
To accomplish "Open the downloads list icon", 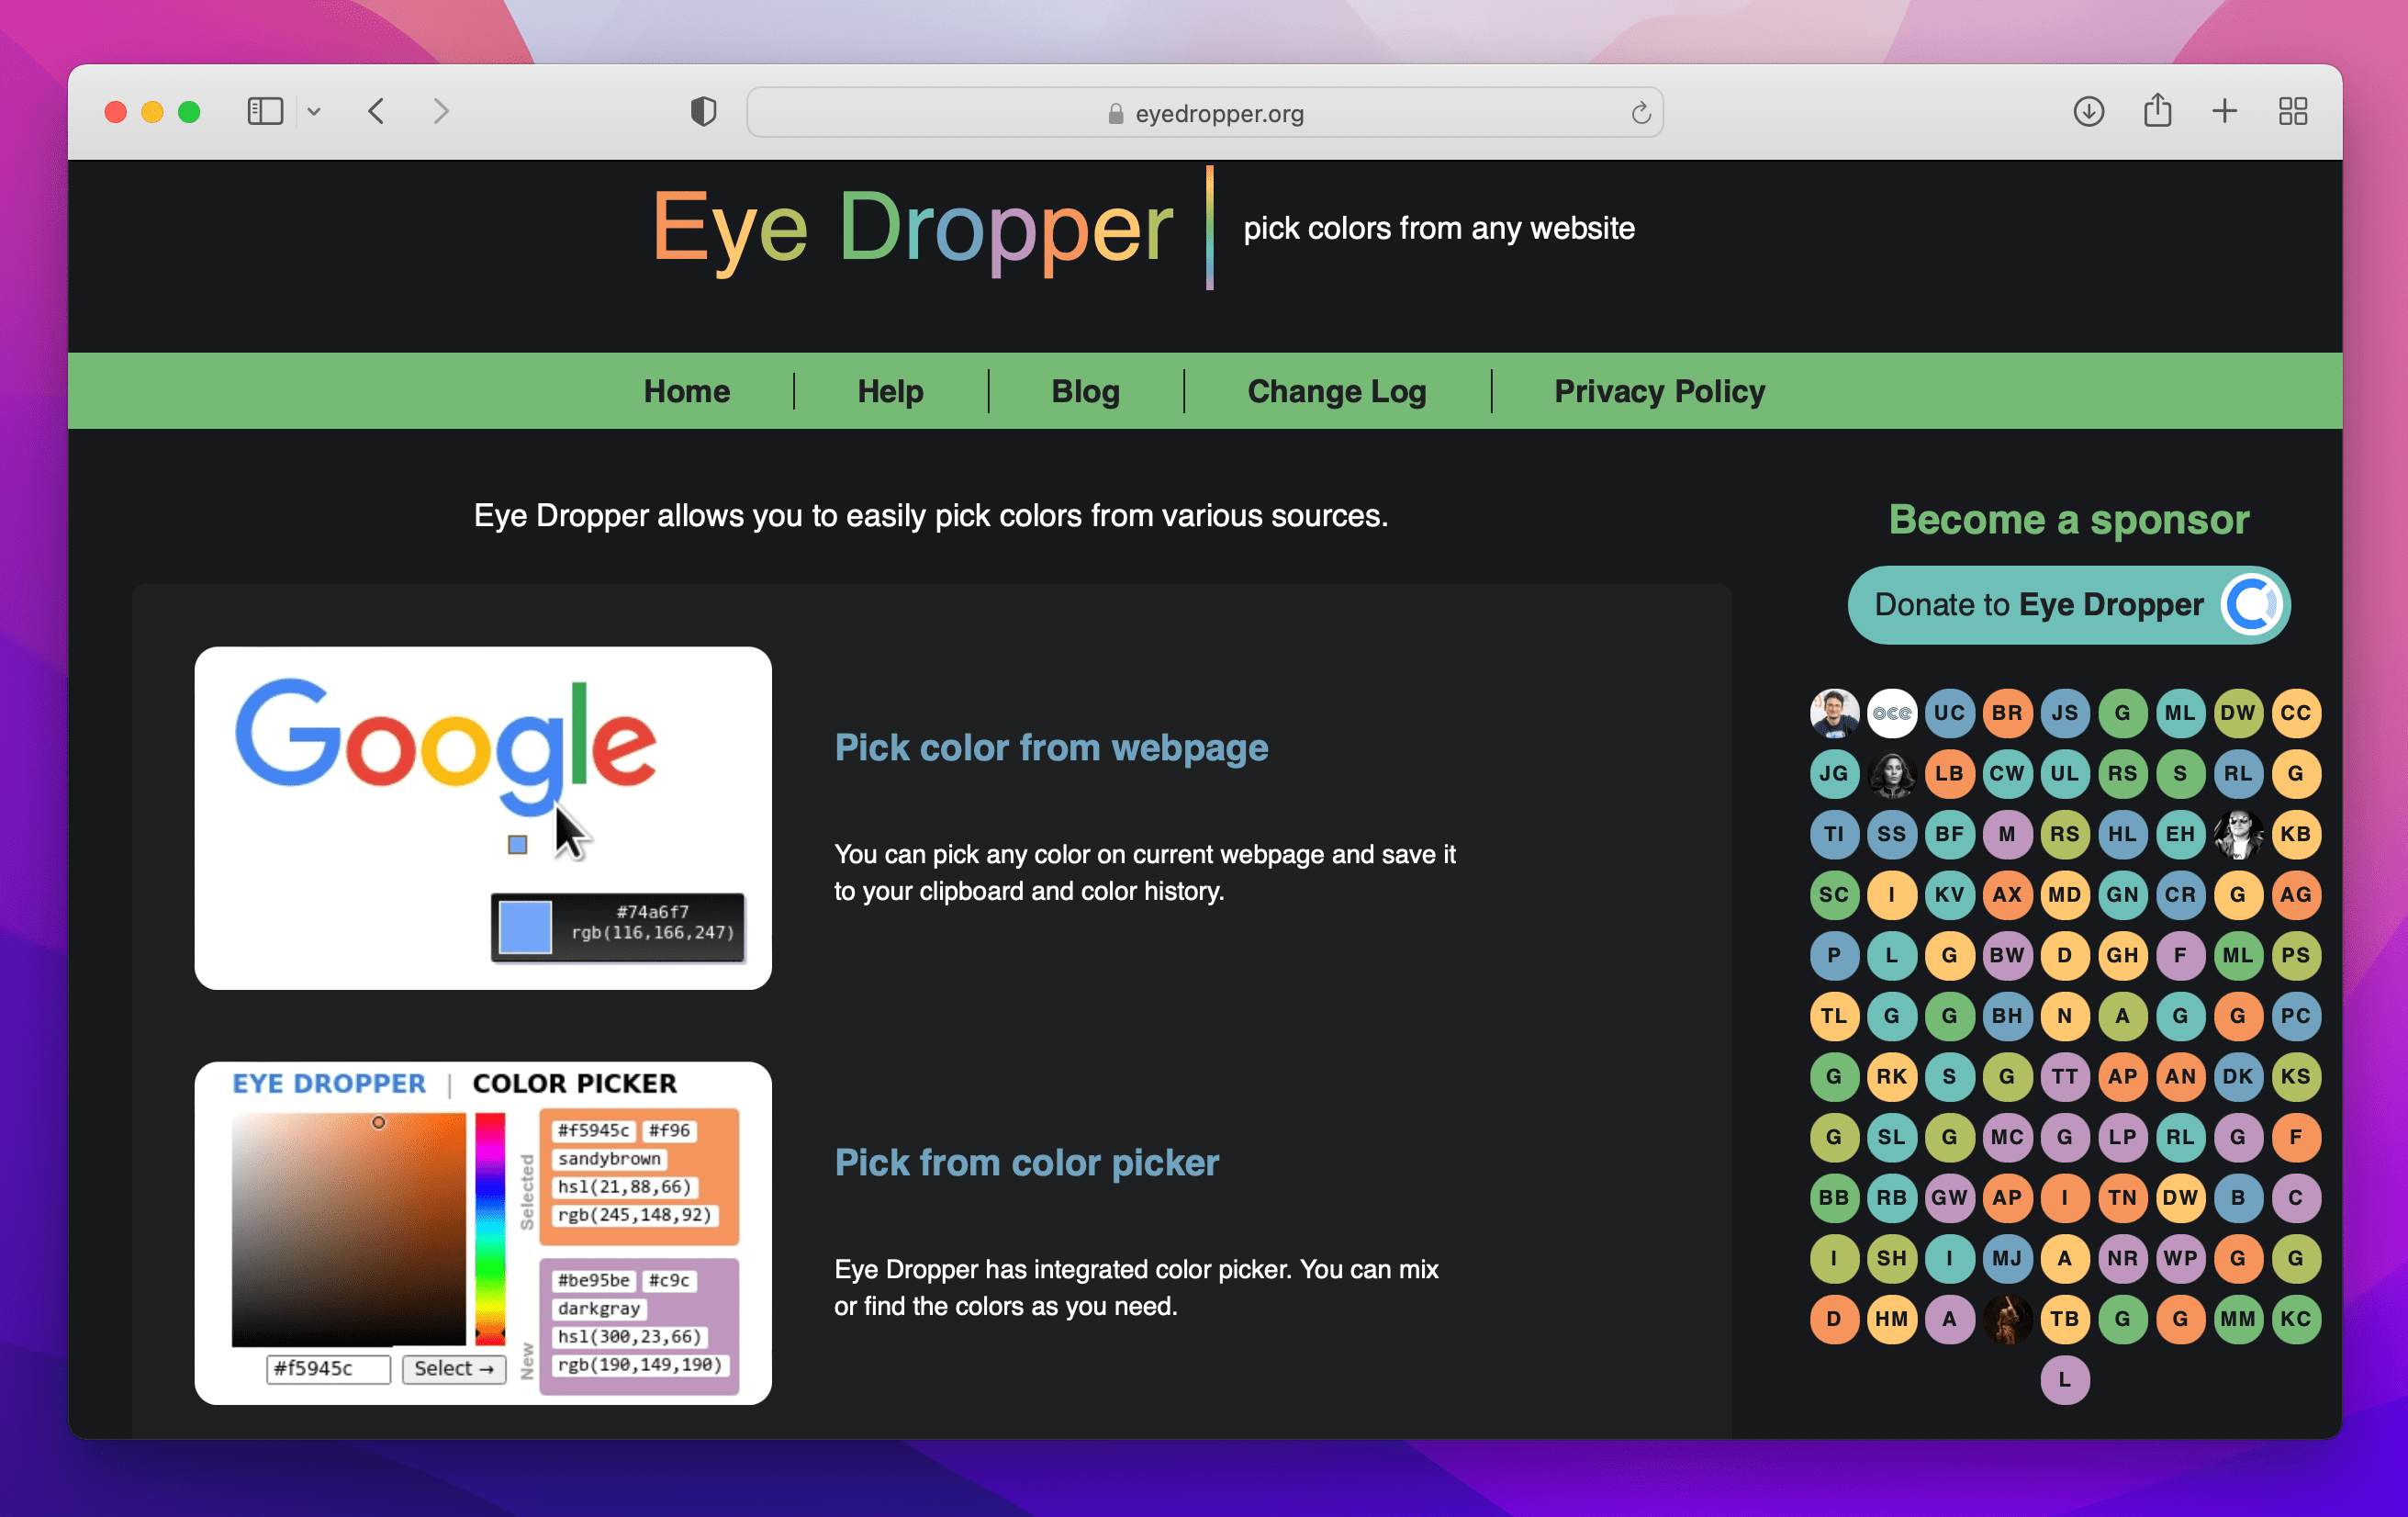I will pos(2089,111).
